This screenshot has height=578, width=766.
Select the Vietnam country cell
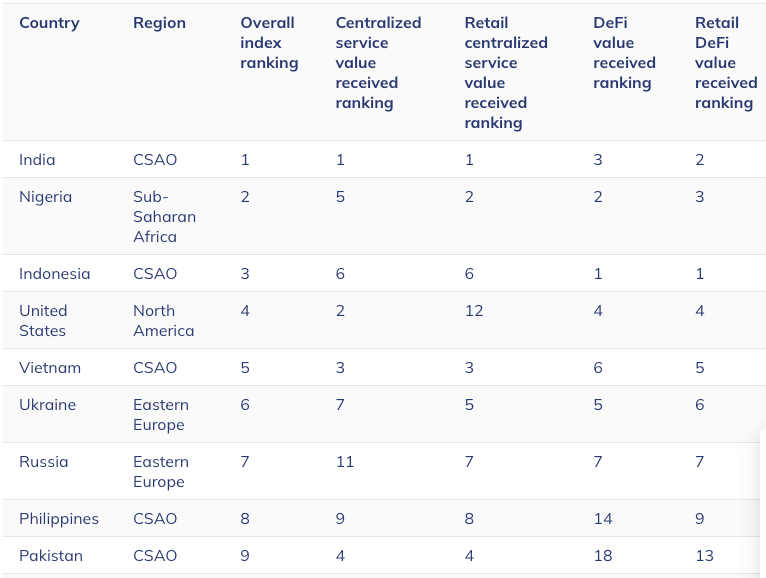(x=50, y=368)
